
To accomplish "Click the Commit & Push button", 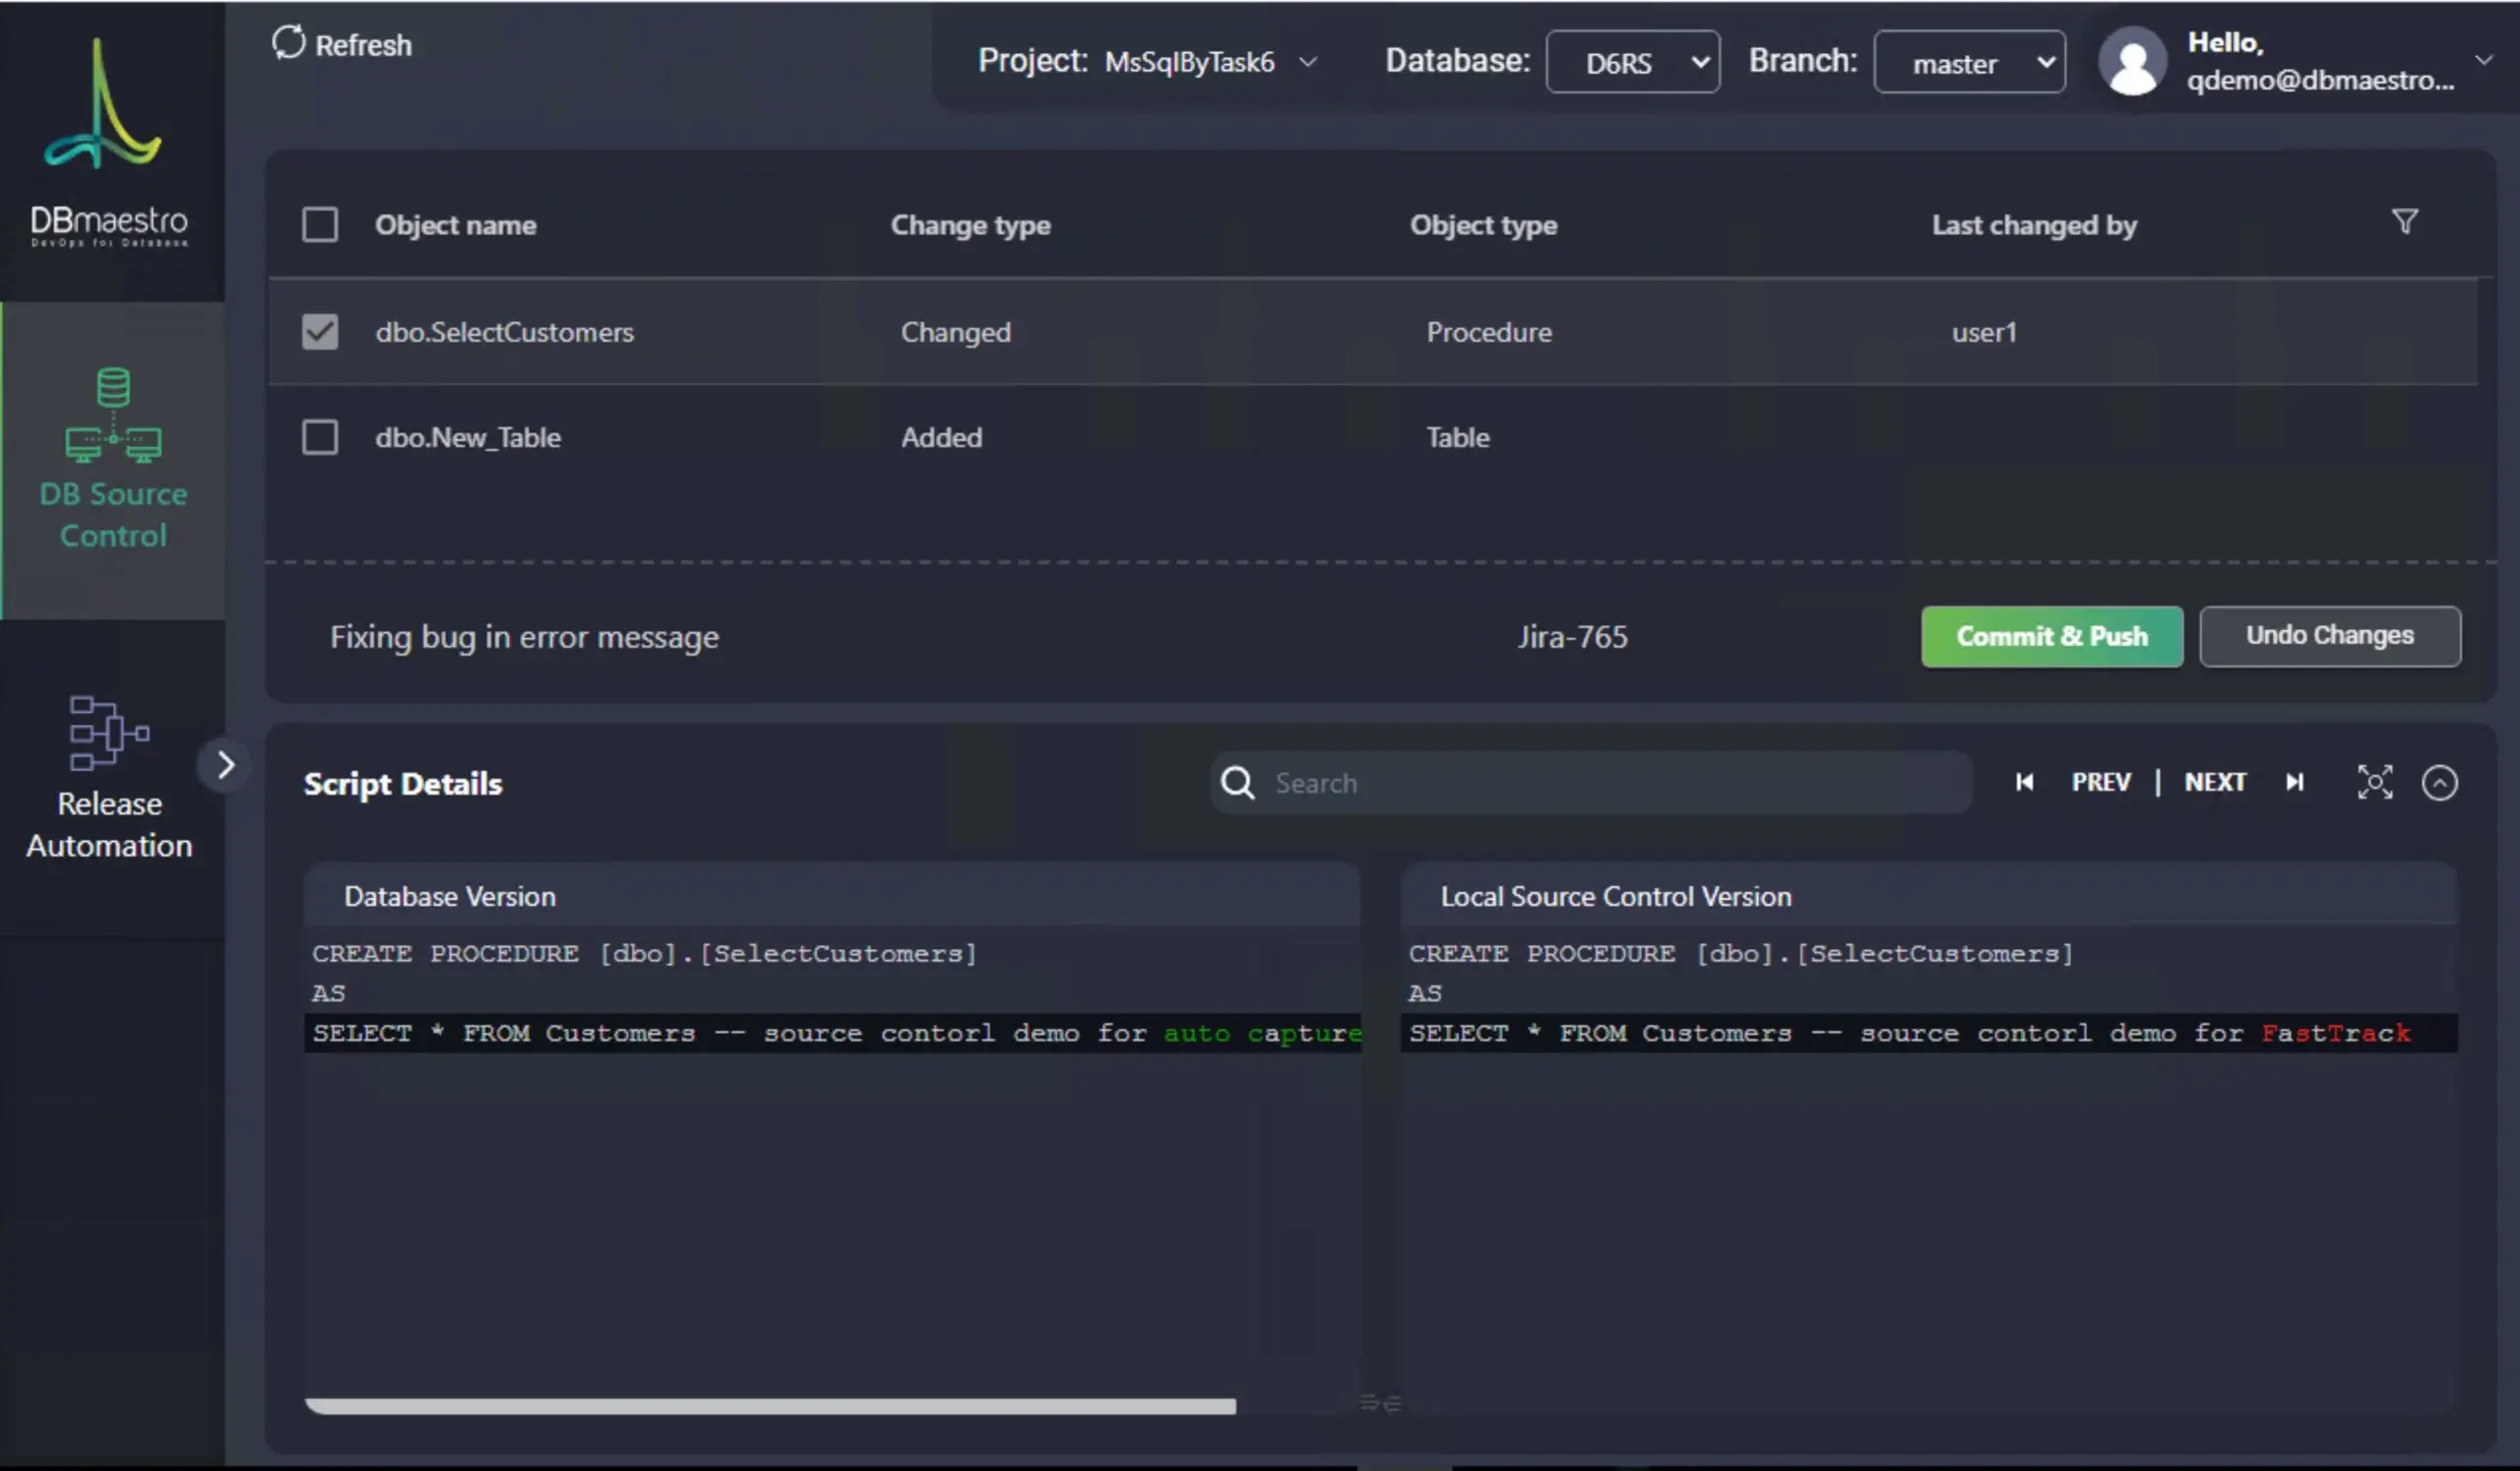I will pyautogui.click(x=2051, y=636).
